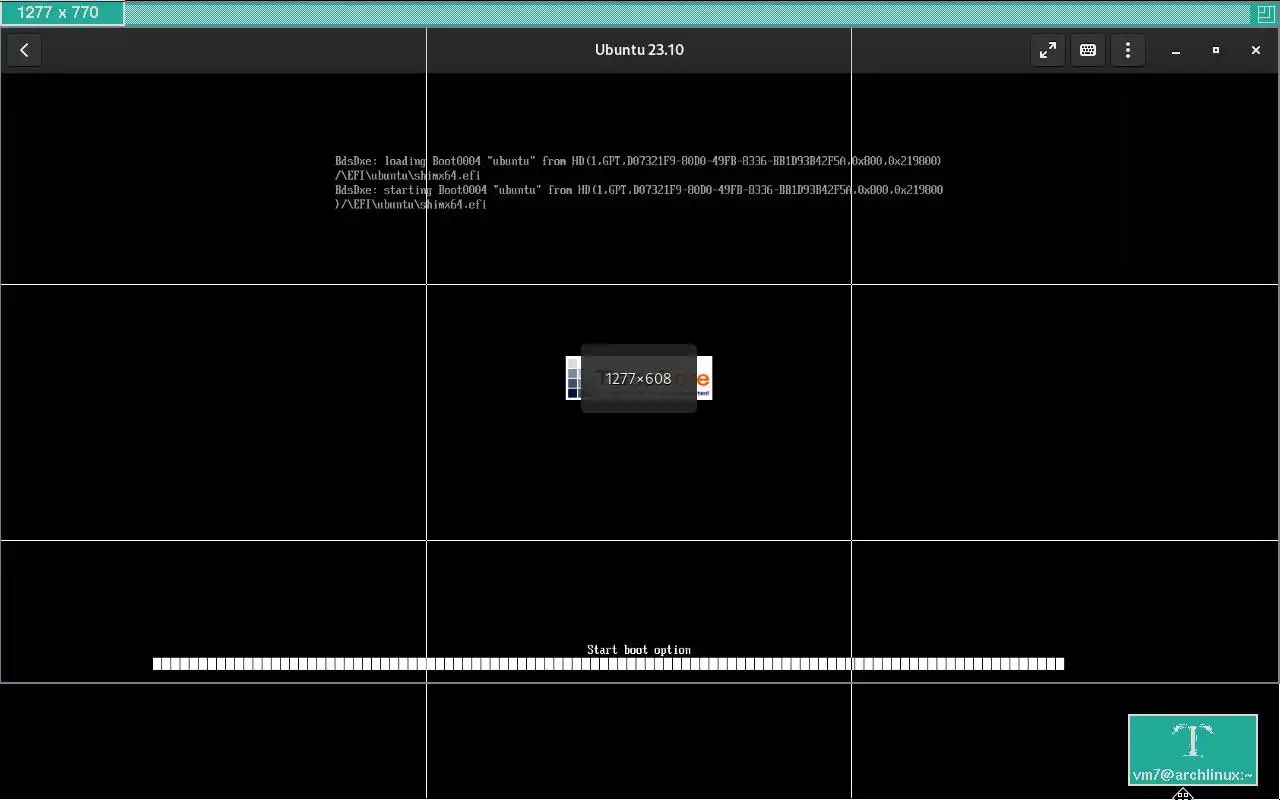Click the "Ubuntu 23.10" window title

(x=639, y=50)
